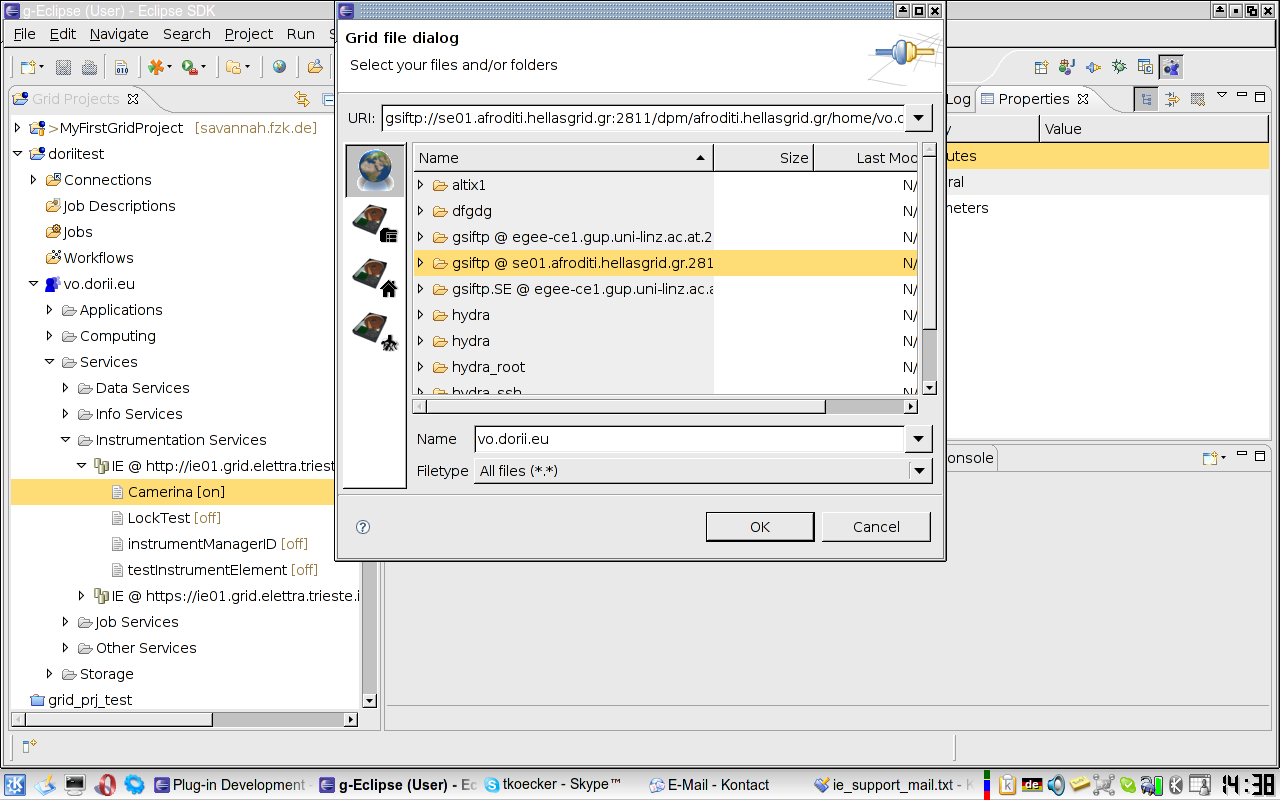1280x800 pixels.
Task: Expand the dfgdg folder
Action: (421, 211)
